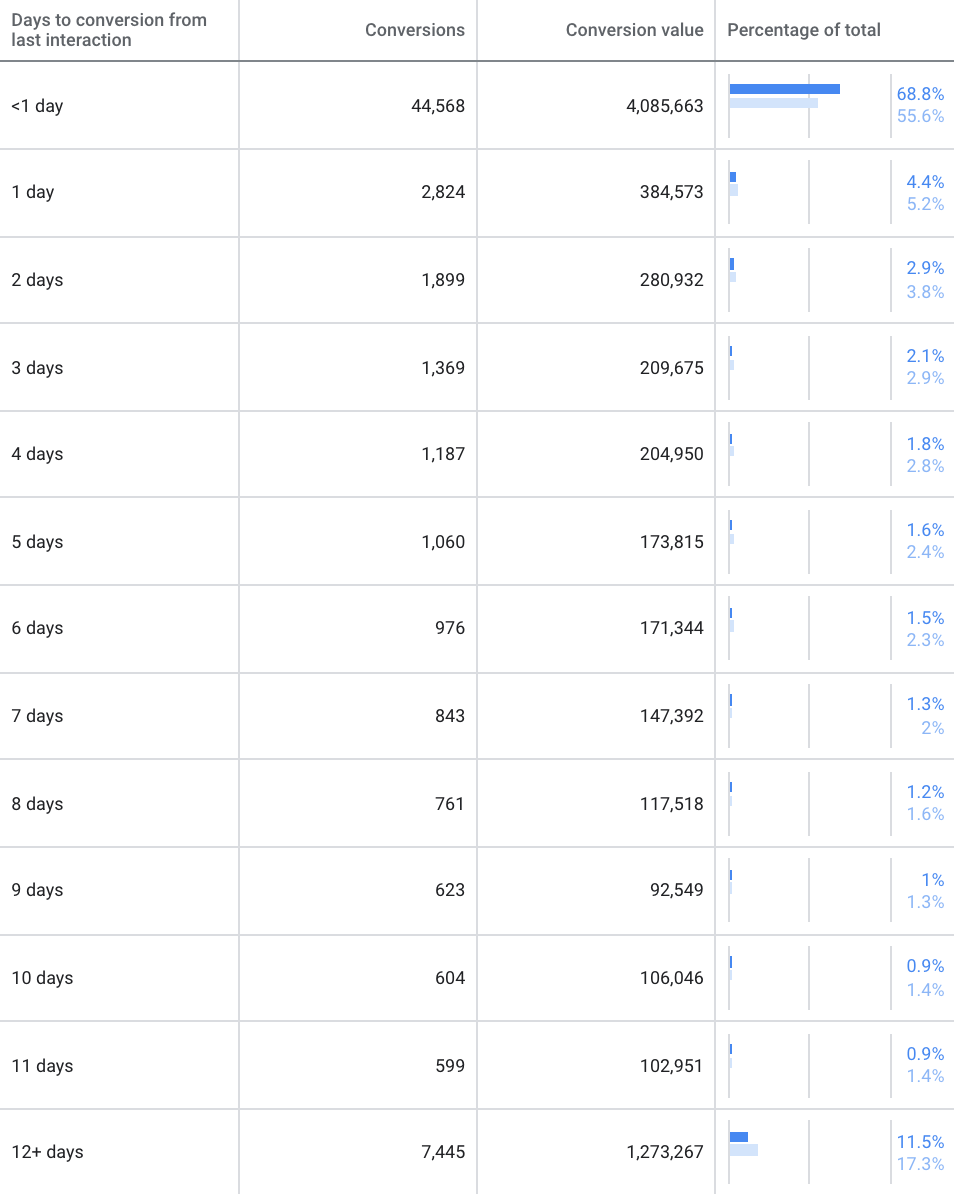Select the '5 days' row label
The height and width of the screenshot is (1194, 954).
coord(37,542)
